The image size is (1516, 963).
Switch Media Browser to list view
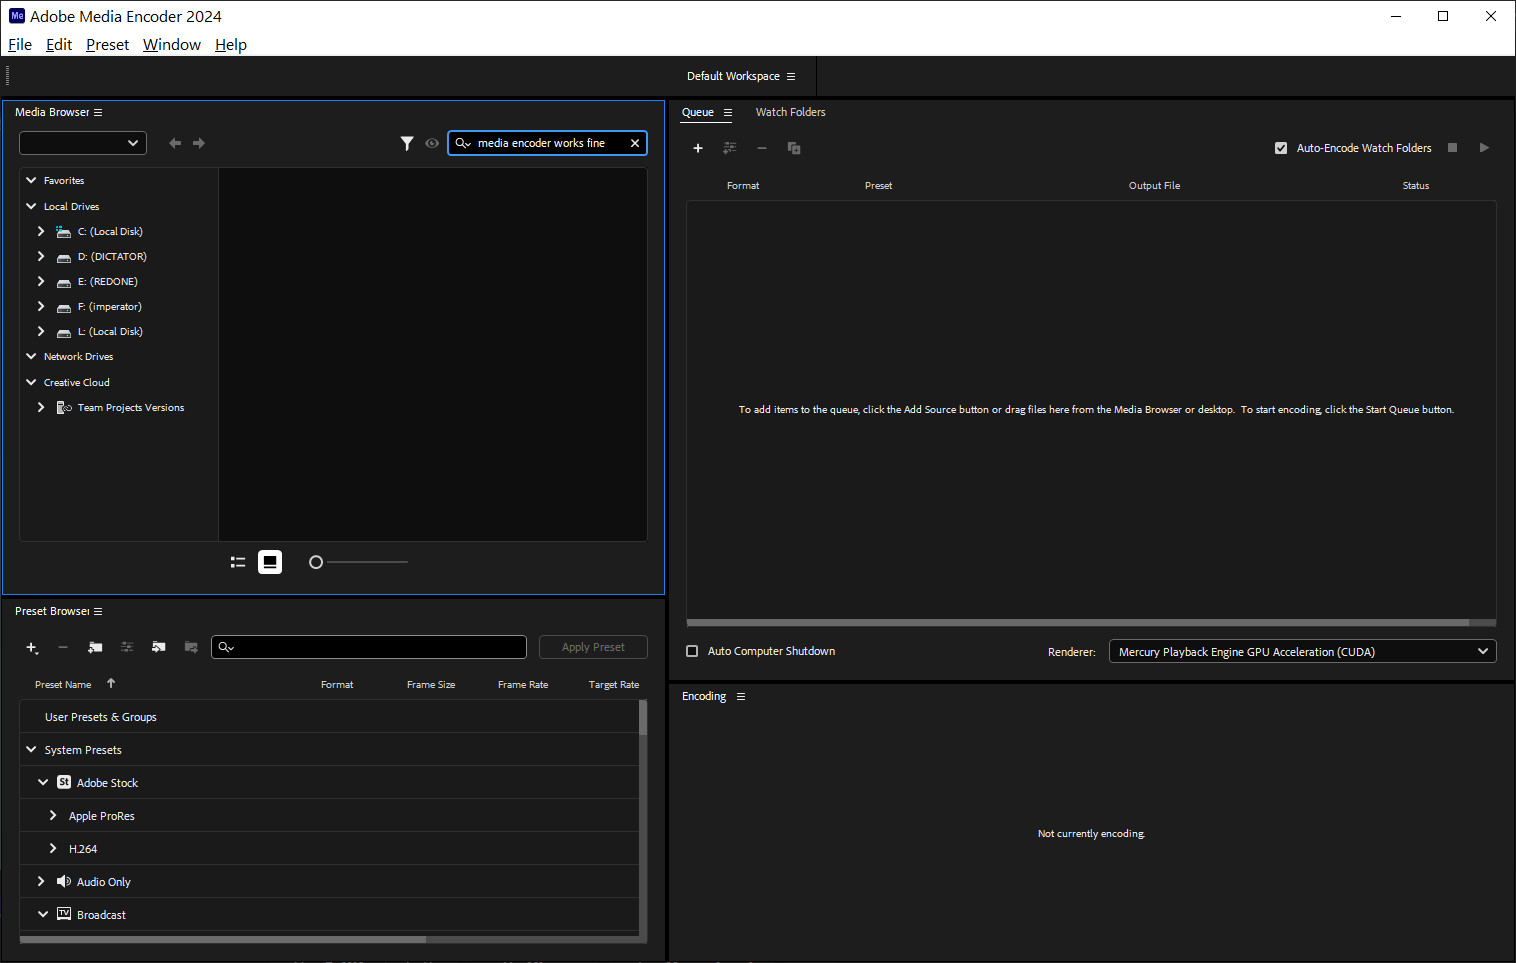[237, 561]
